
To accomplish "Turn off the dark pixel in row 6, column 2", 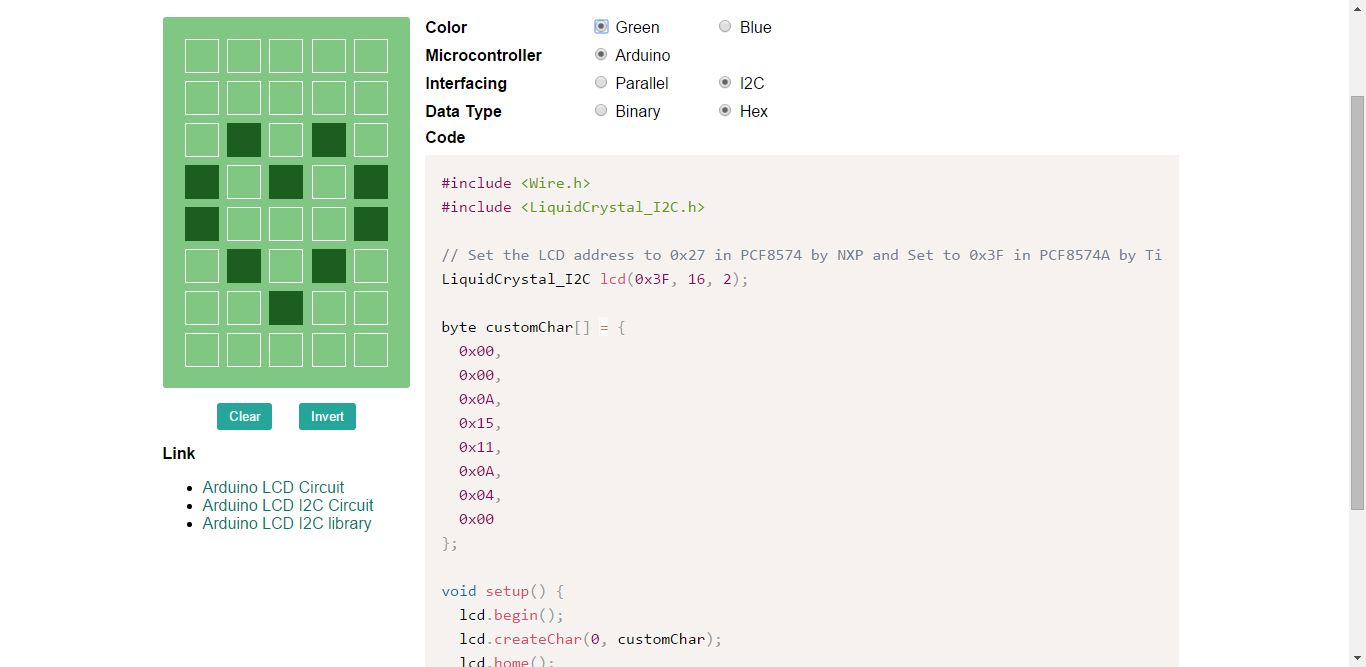I will (244, 266).
